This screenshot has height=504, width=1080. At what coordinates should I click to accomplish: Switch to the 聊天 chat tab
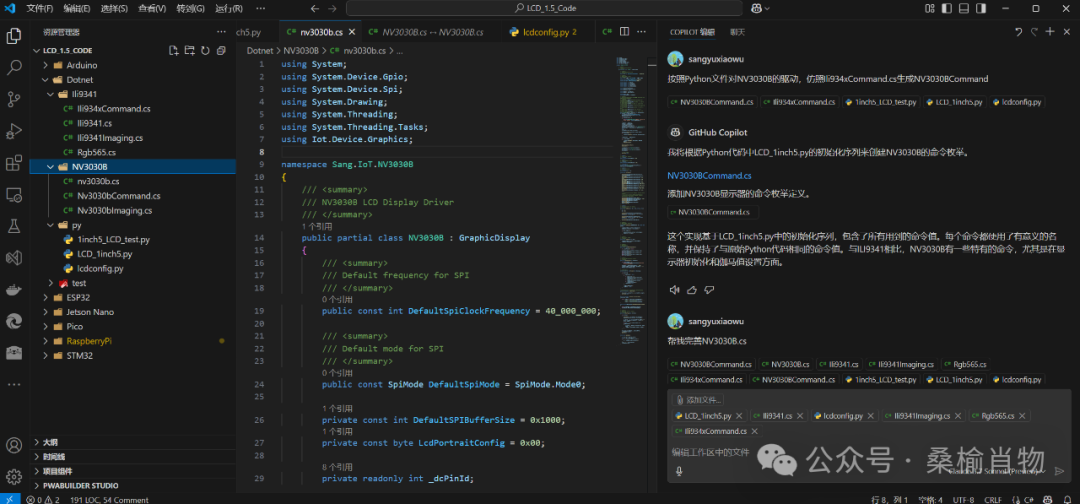coord(737,32)
